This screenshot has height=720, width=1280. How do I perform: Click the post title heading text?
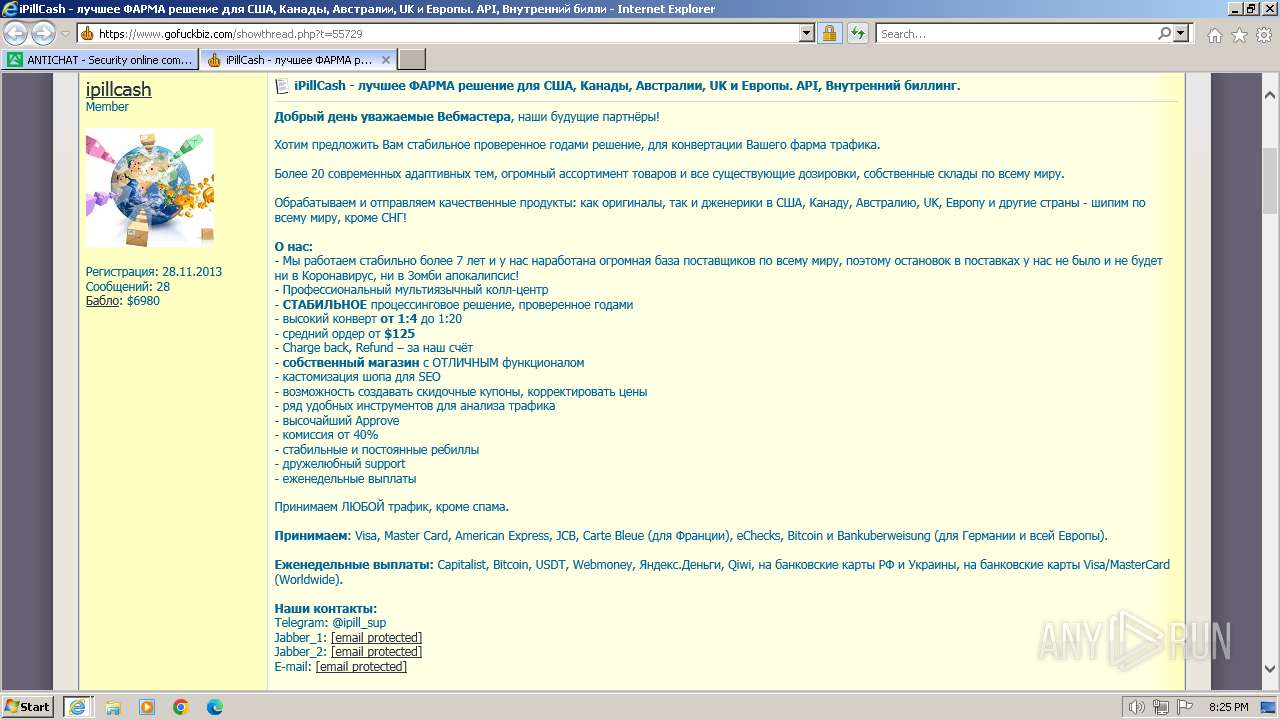pyautogui.click(x=627, y=86)
